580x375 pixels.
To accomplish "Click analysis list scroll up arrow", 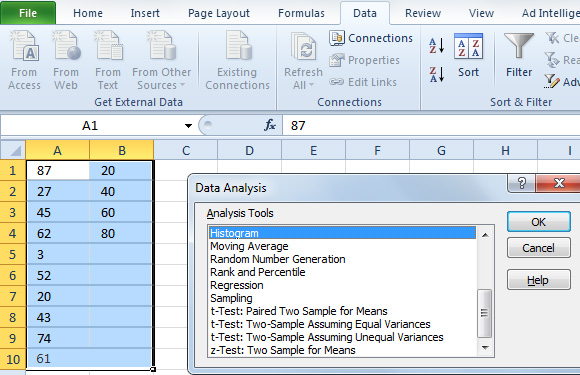I will tap(485, 234).
